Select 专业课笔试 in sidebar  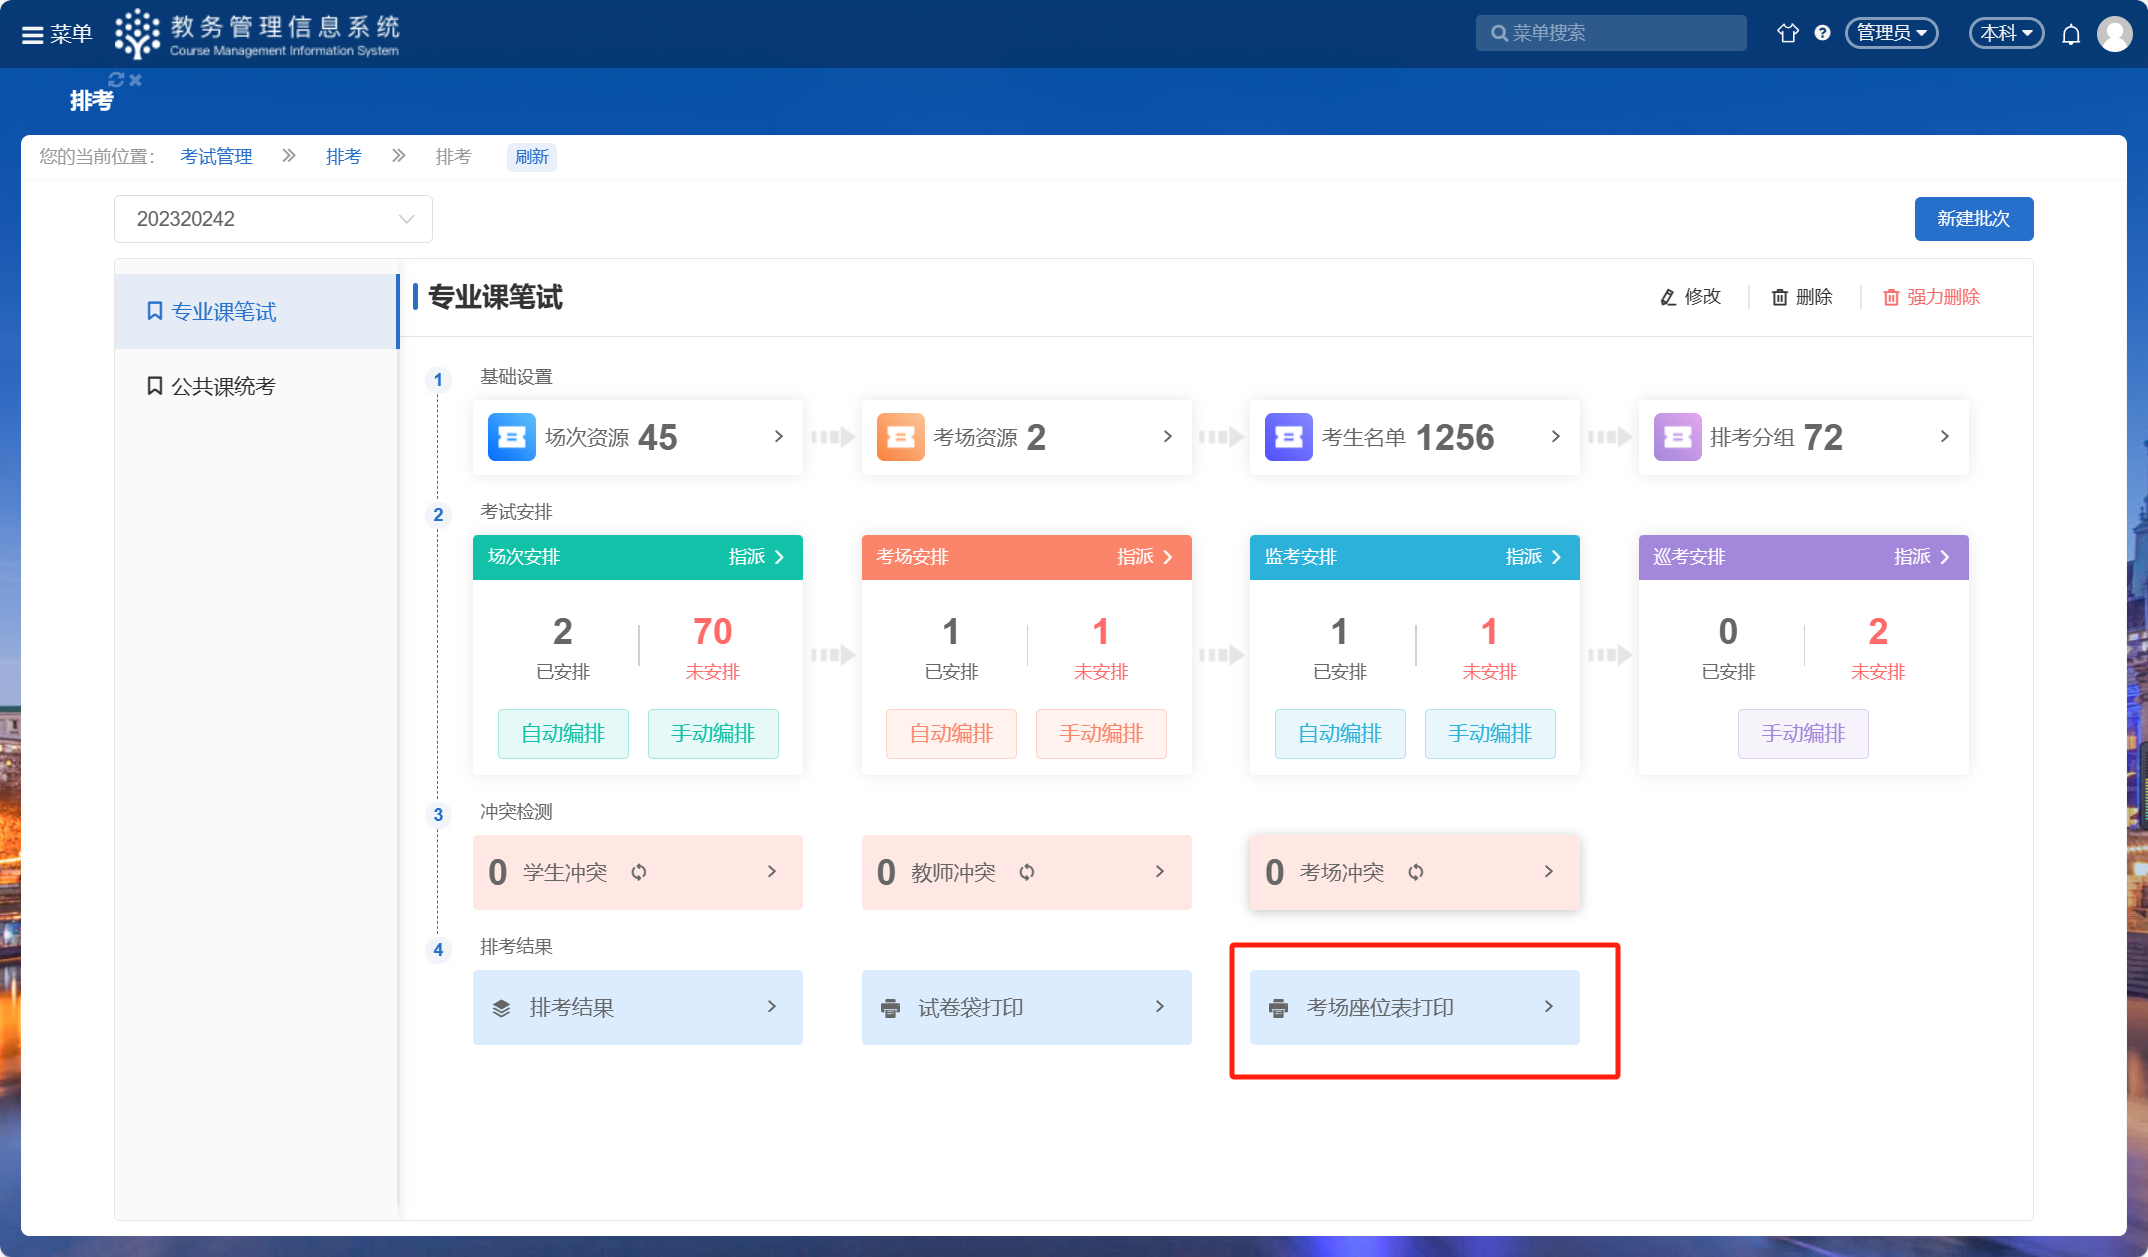coord(222,312)
